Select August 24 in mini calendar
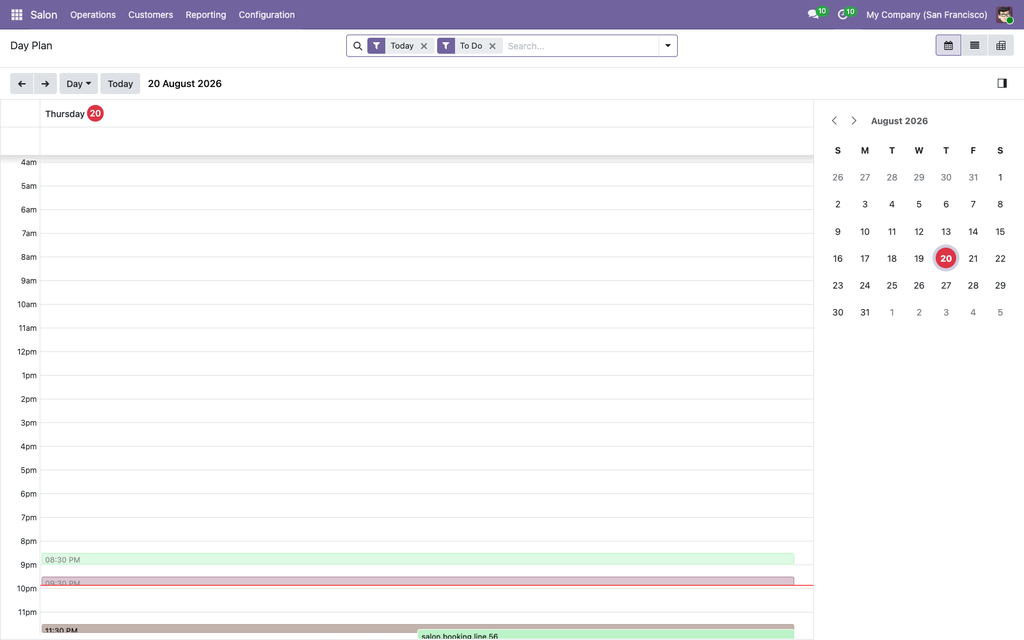 pyautogui.click(x=865, y=285)
